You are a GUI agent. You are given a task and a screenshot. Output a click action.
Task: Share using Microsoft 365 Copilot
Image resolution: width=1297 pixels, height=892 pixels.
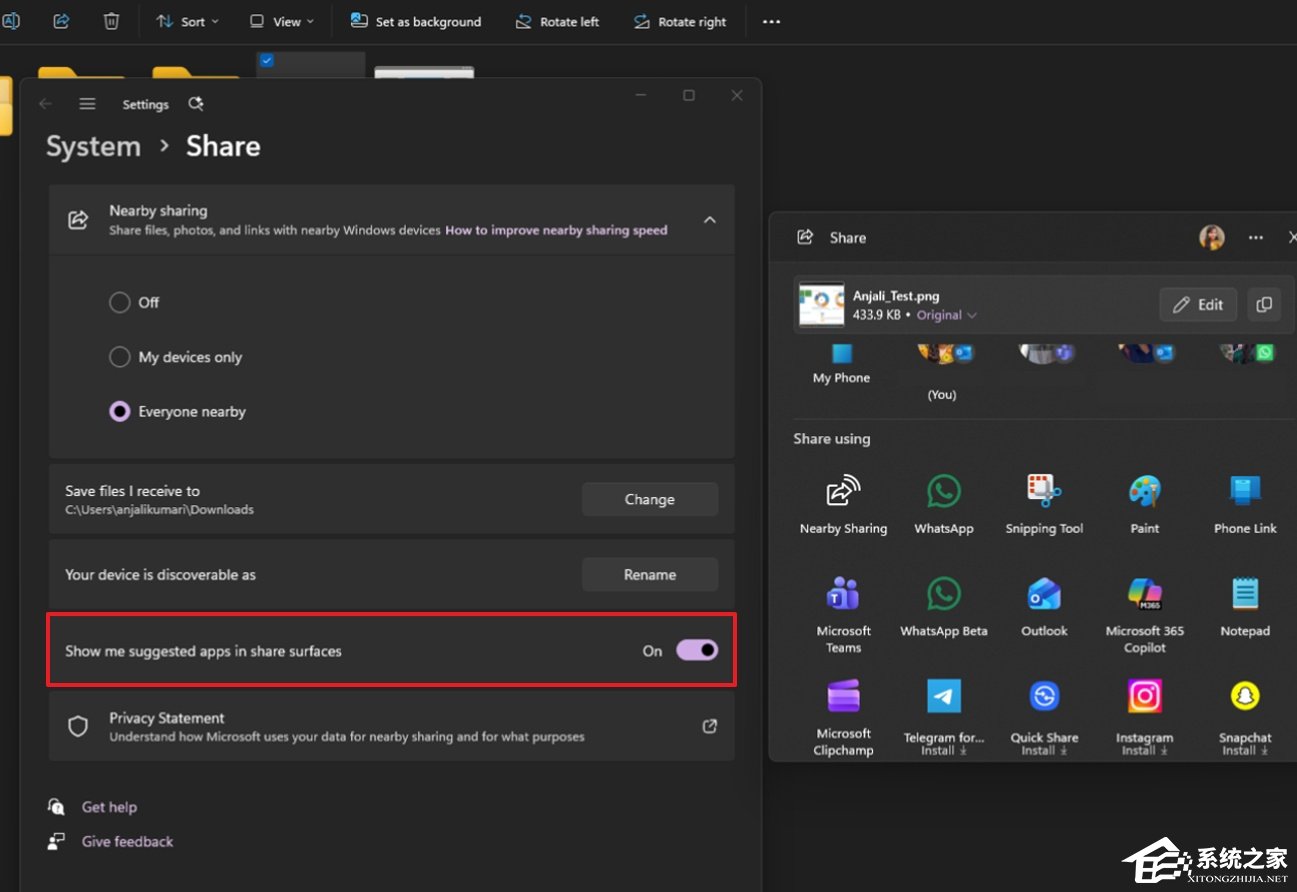[1145, 615]
